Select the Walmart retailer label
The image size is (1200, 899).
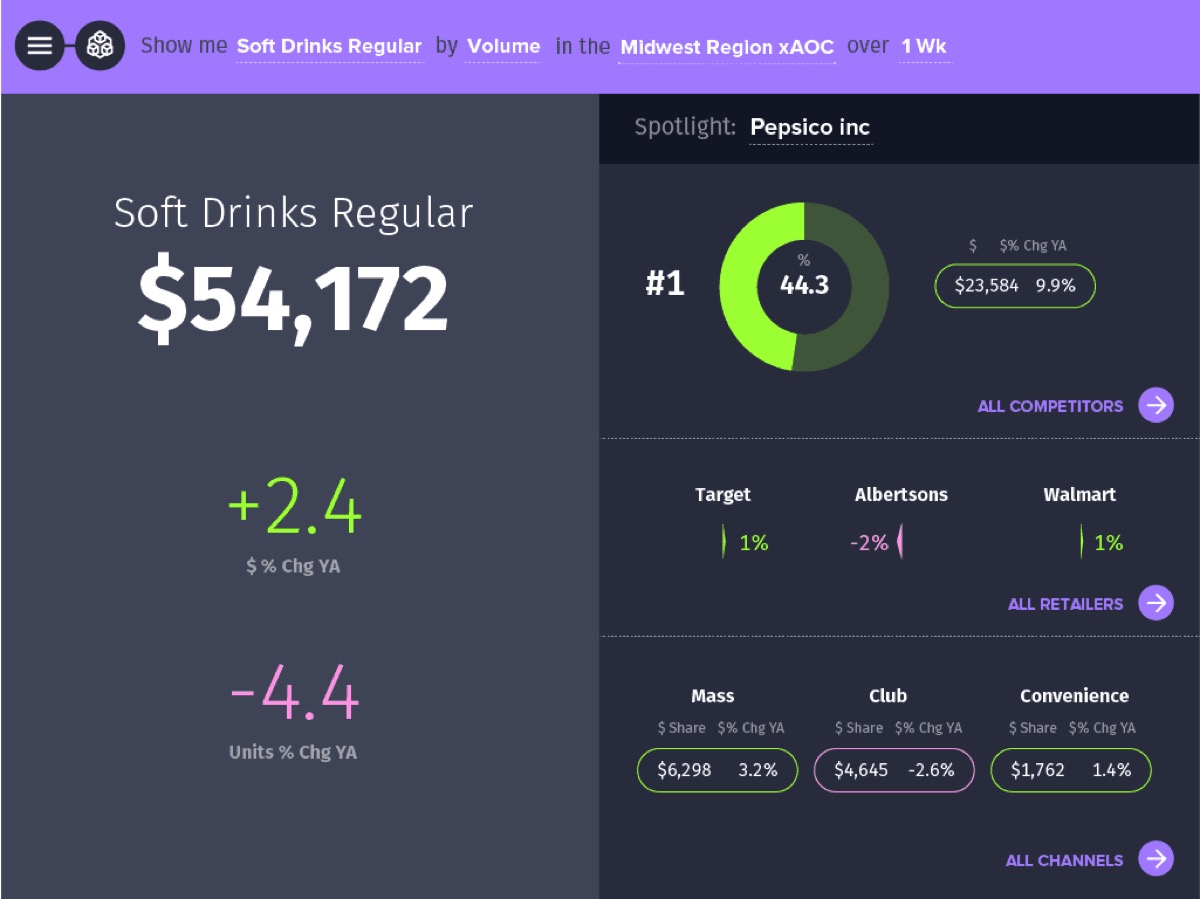point(1080,494)
